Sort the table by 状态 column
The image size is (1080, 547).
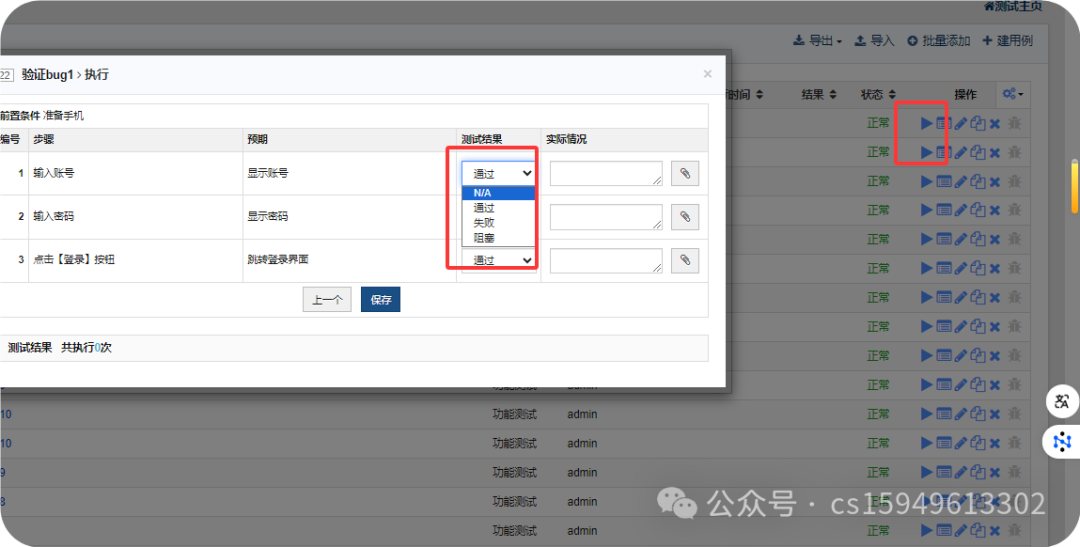[878, 94]
